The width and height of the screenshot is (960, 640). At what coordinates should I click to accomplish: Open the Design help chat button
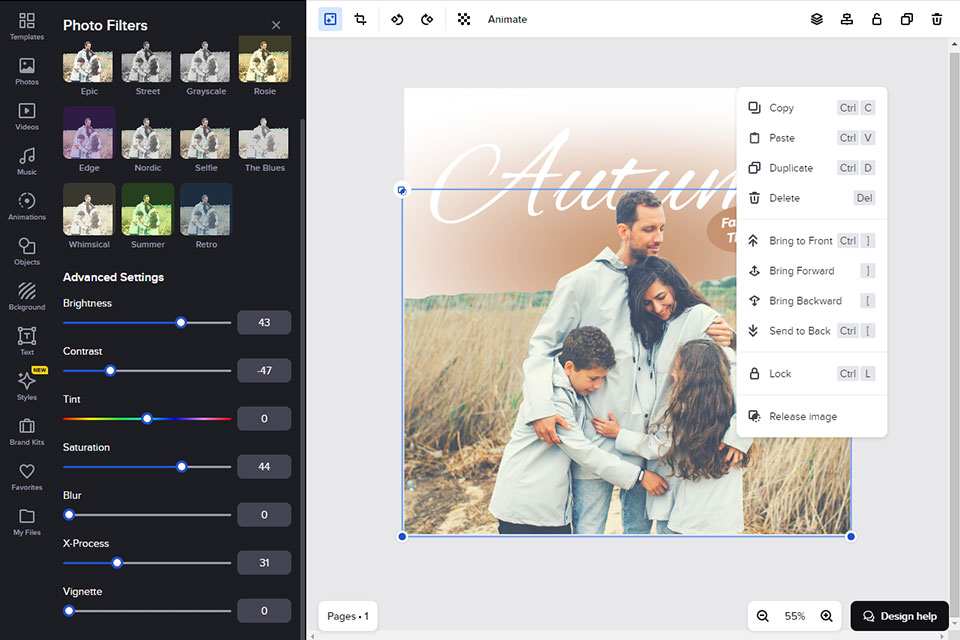point(899,616)
